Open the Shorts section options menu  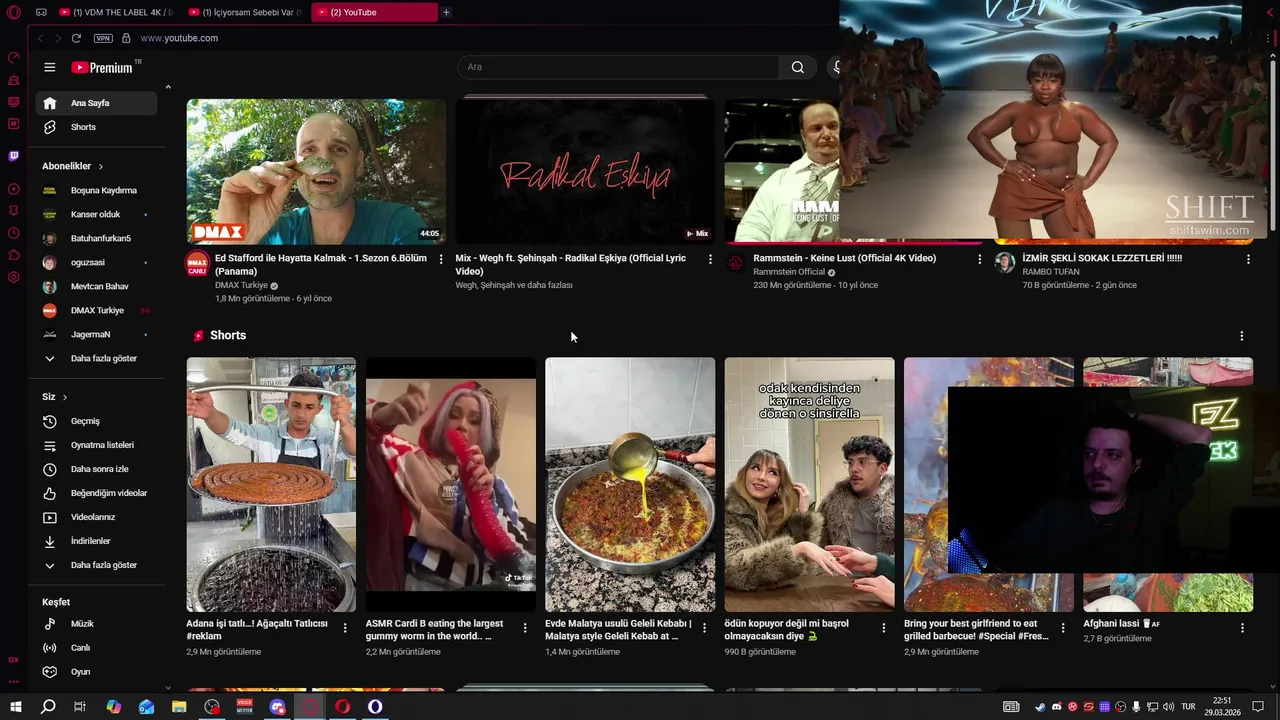(x=1241, y=336)
